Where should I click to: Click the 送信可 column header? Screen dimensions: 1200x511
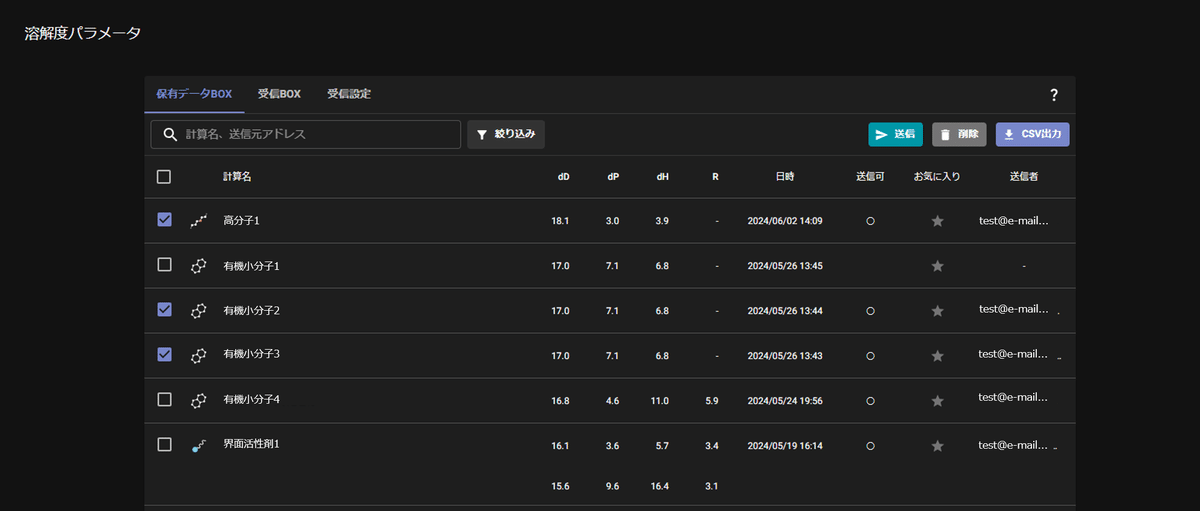click(x=871, y=177)
